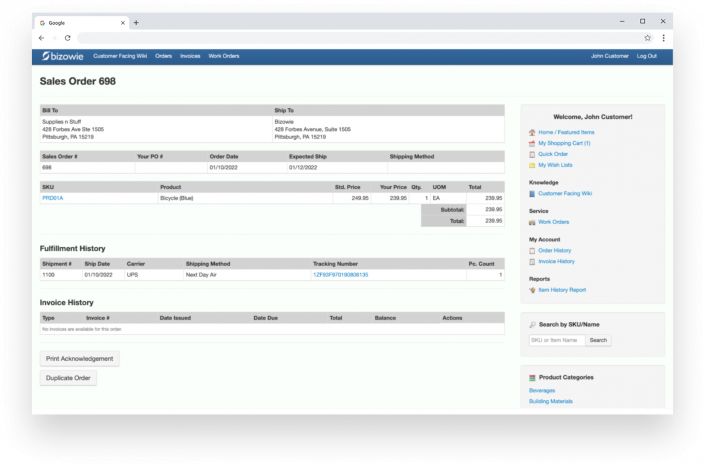
Task: Open the Orders menu item
Action: tap(164, 56)
